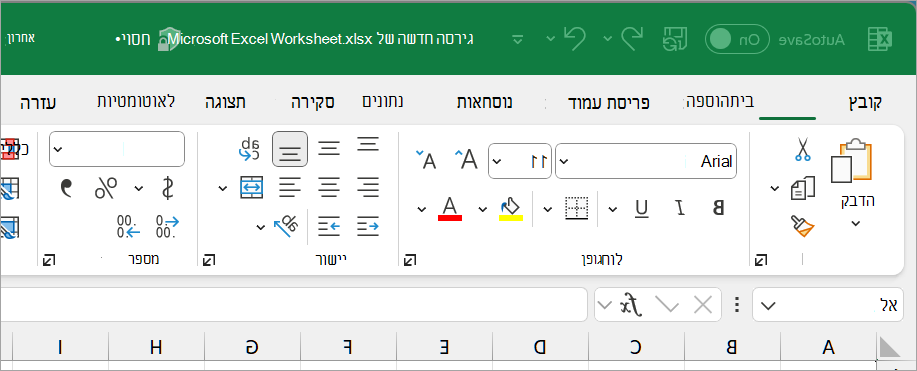Toggle the AutoSave switch
This screenshot has width=917, height=371.
tap(737, 39)
